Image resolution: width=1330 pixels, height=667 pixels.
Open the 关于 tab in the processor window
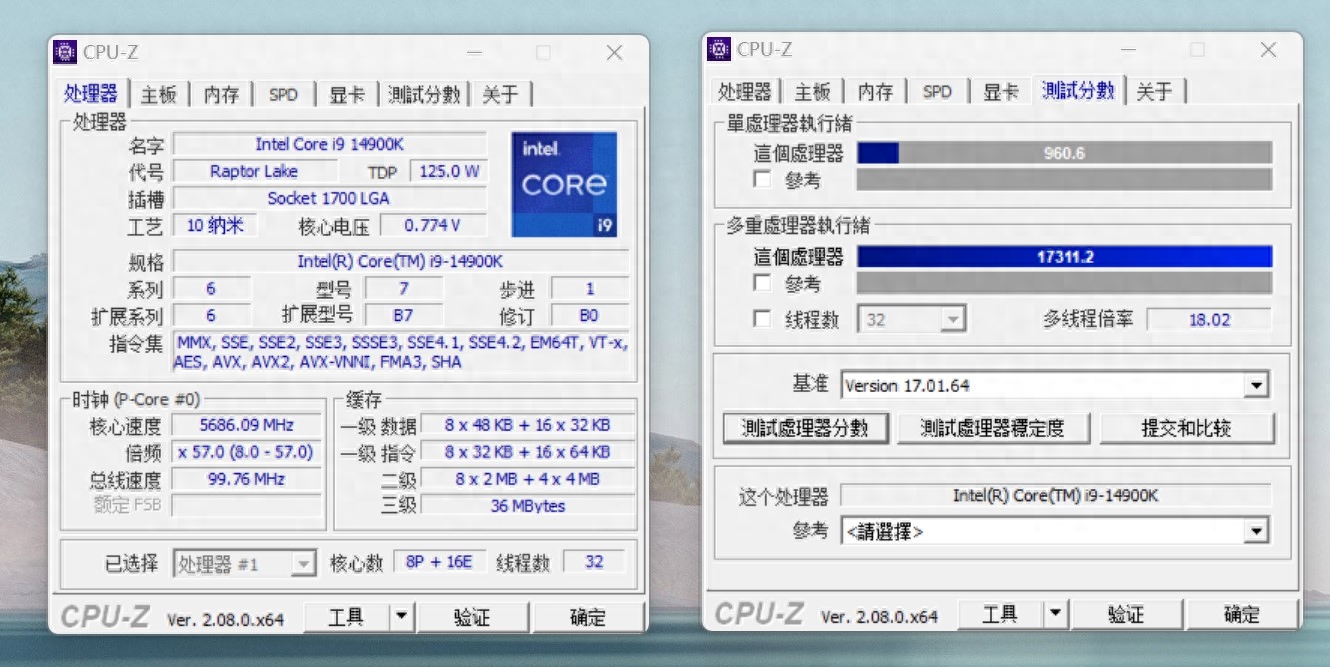point(500,94)
